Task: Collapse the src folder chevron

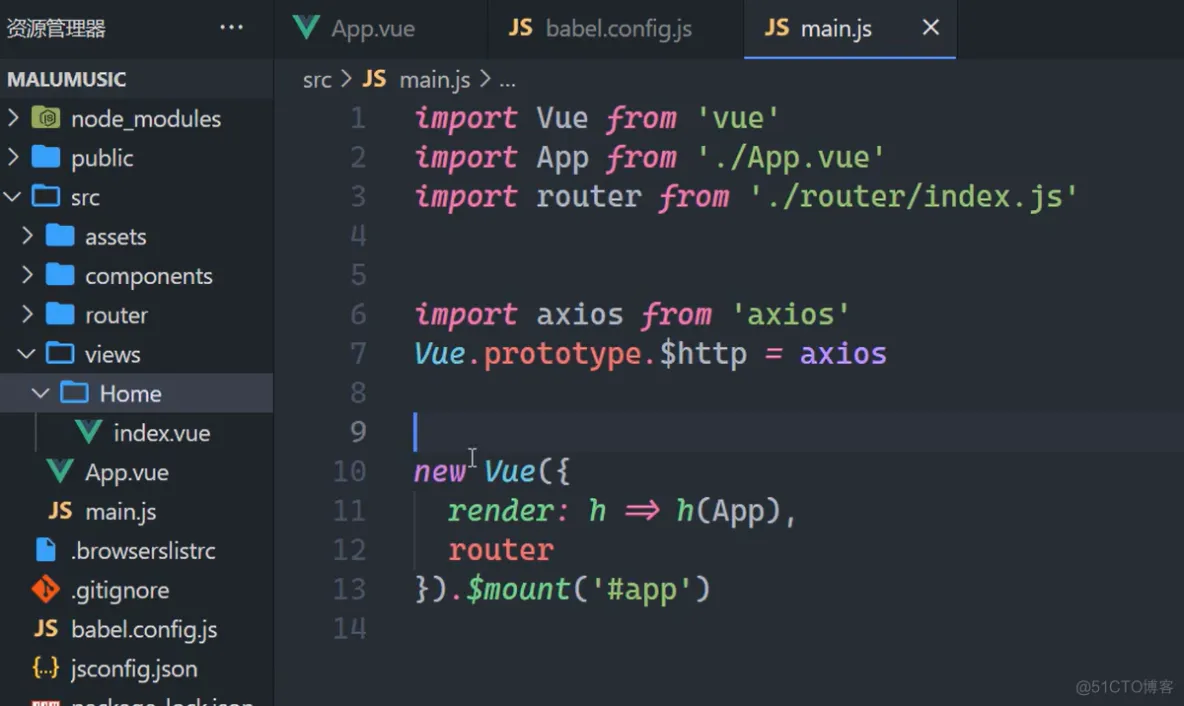Action: tap(13, 196)
